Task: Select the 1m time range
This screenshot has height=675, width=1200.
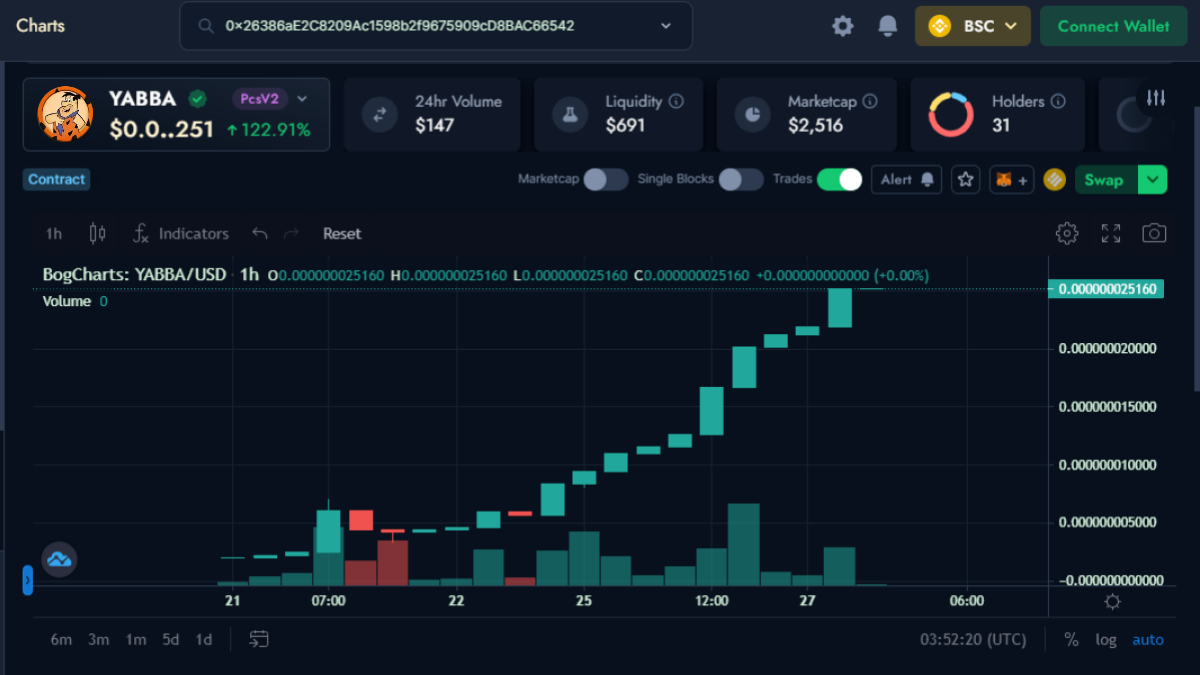Action: click(136, 639)
